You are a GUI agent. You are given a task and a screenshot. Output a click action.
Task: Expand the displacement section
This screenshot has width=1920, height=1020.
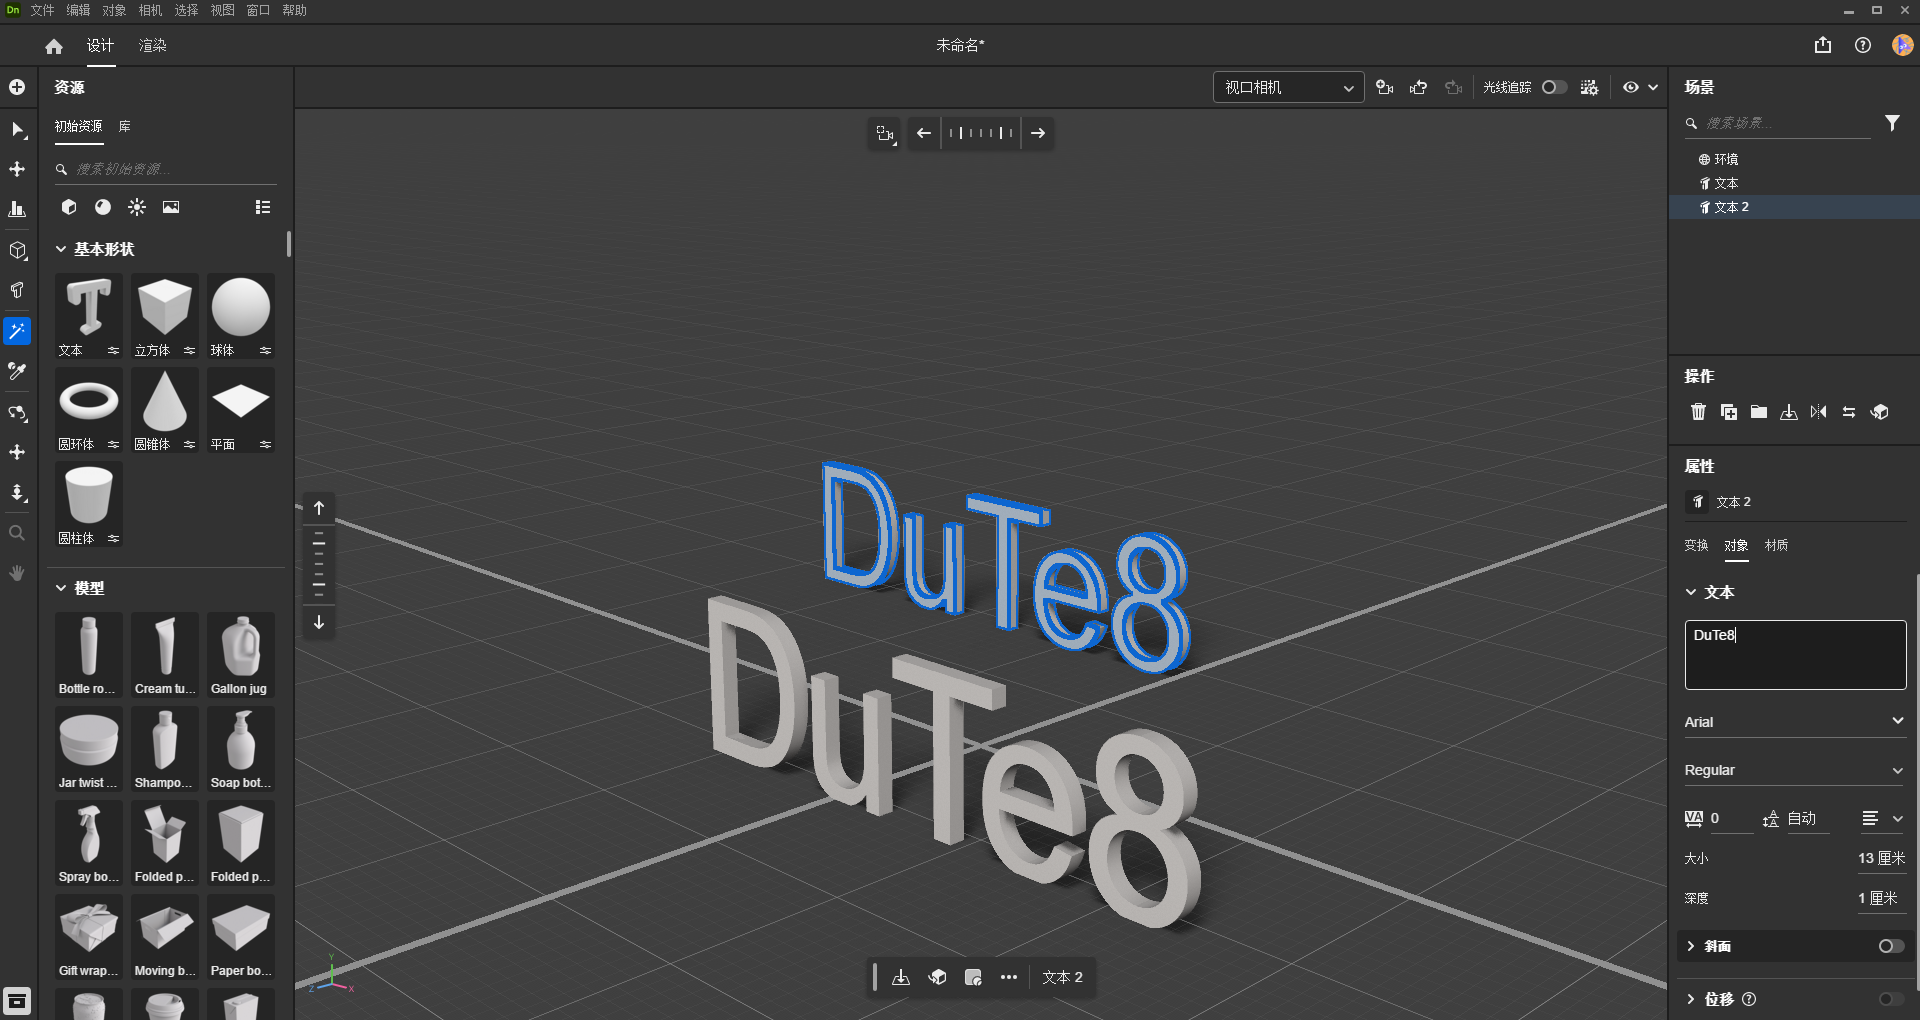pyautogui.click(x=1691, y=999)
